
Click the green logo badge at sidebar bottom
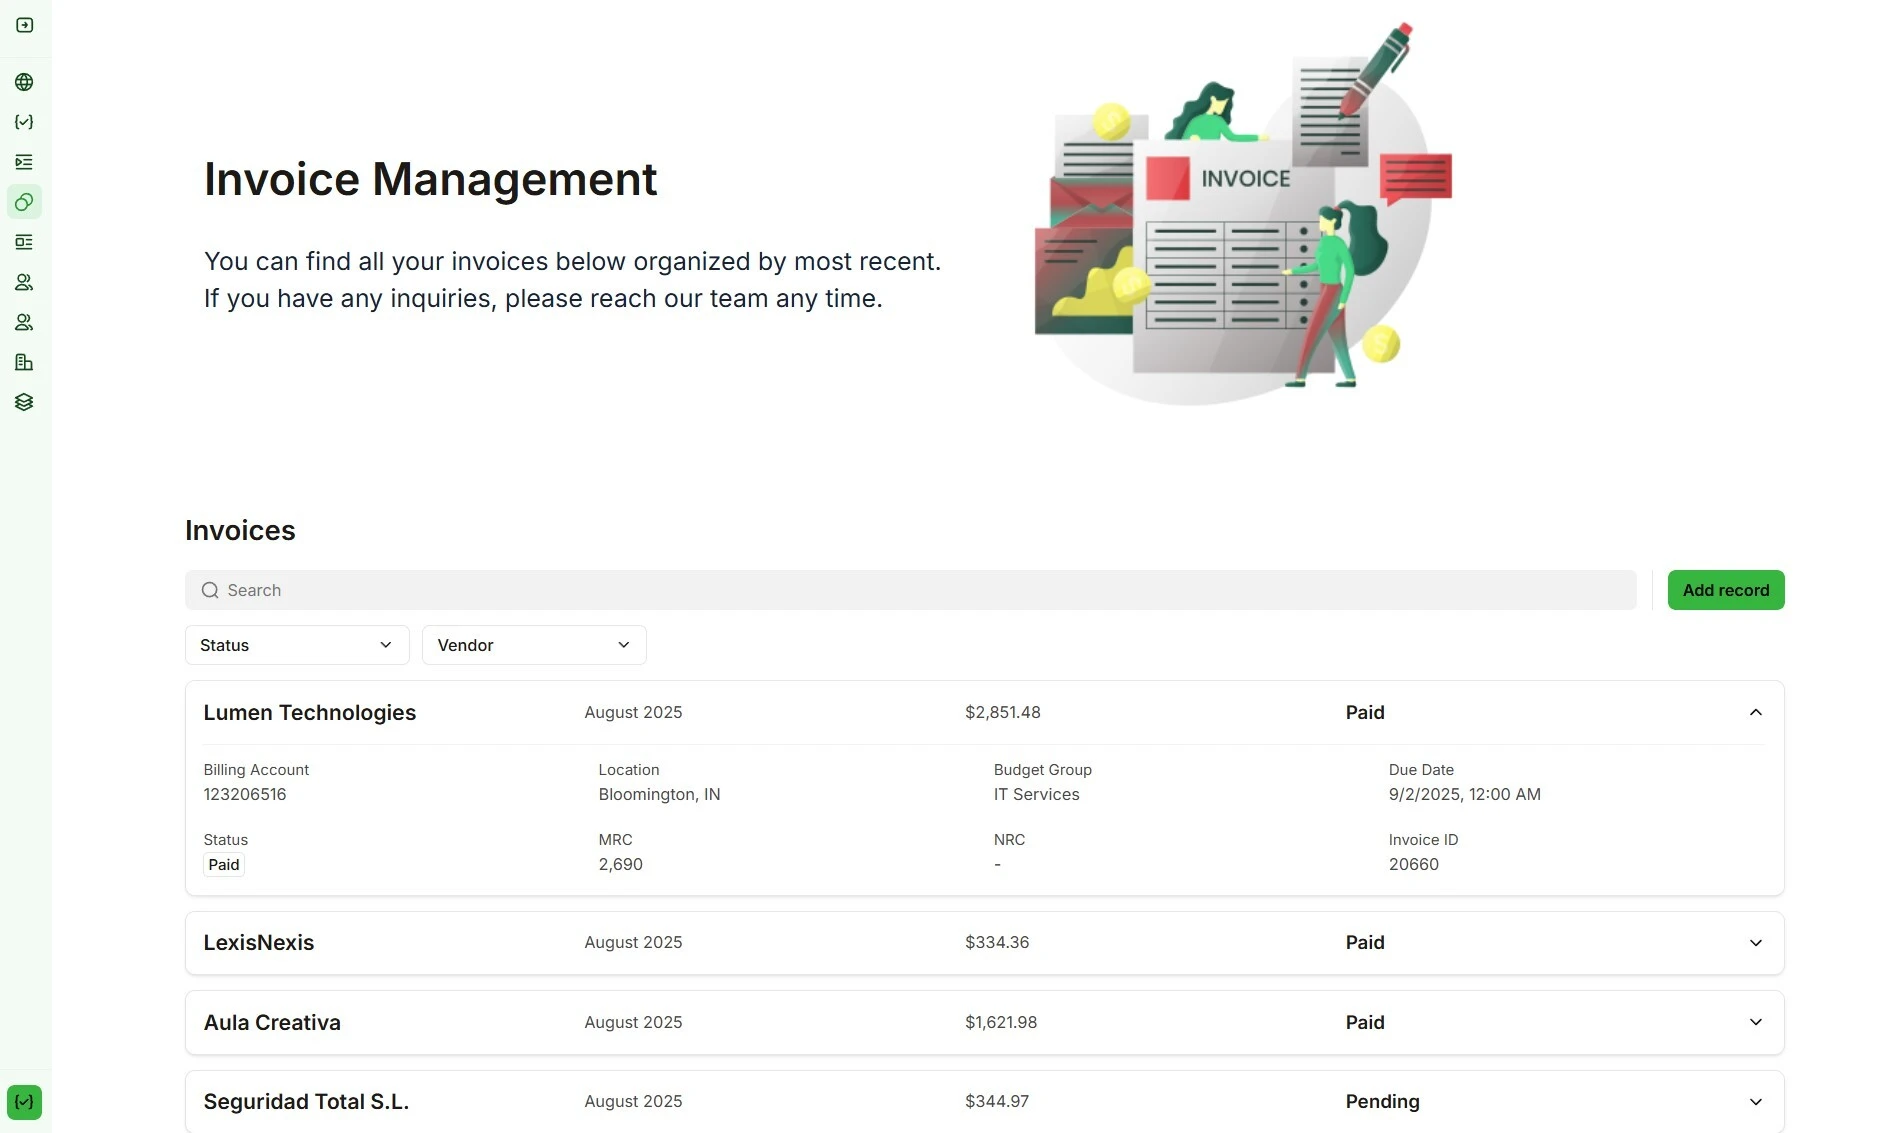(25, 1102)
